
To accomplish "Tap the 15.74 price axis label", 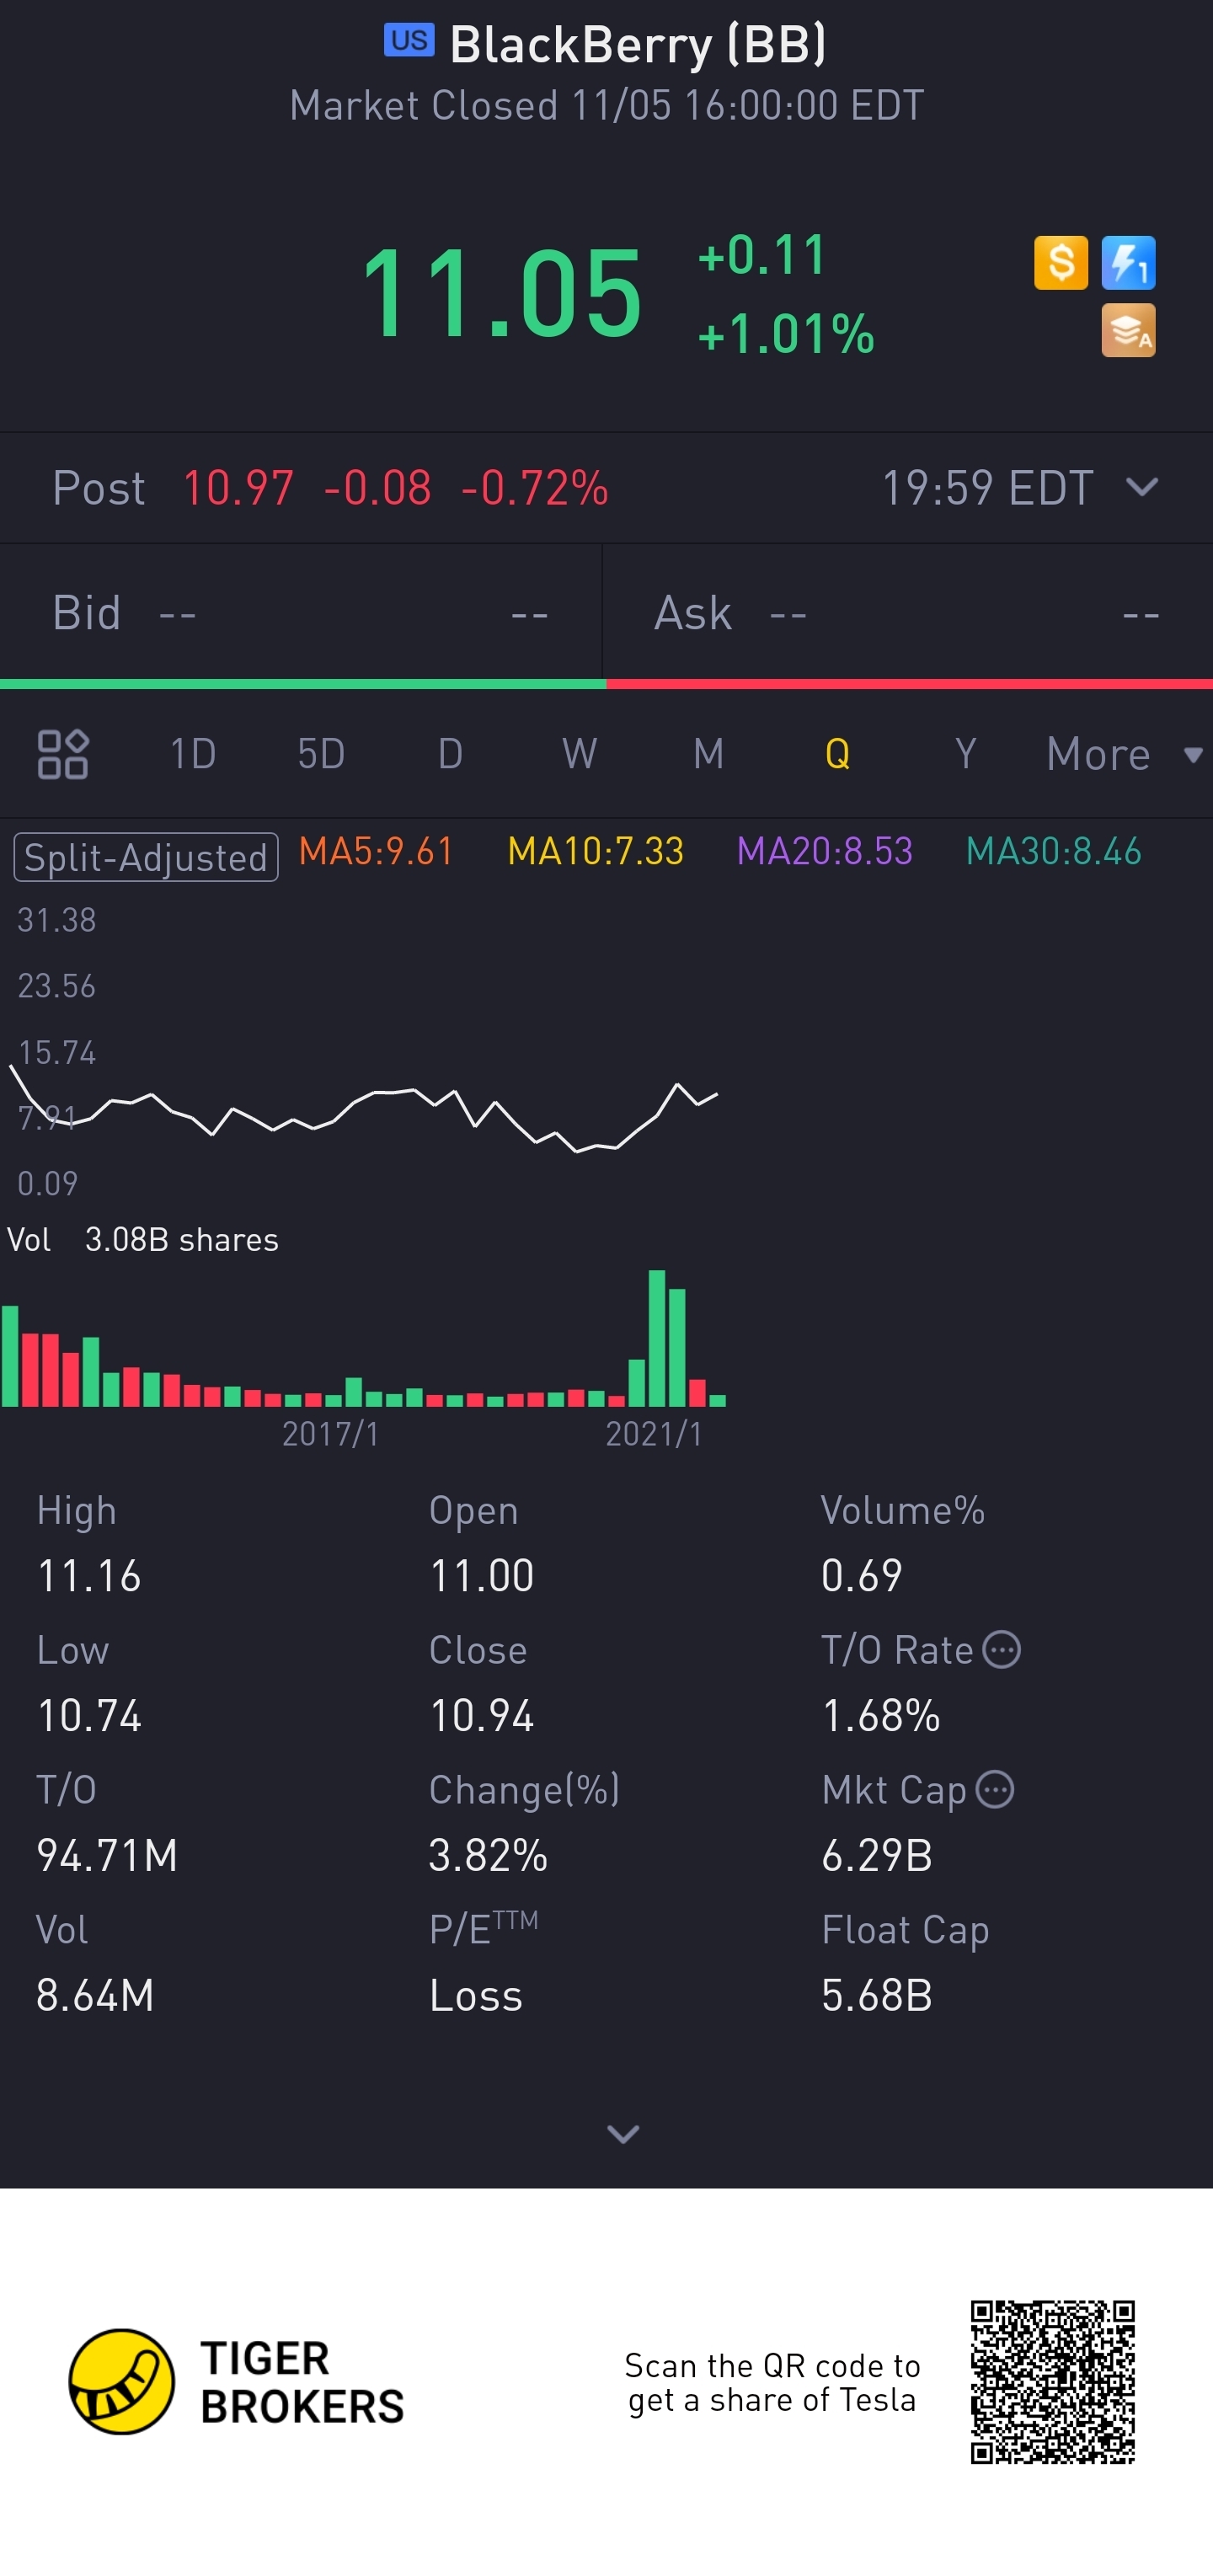I will [x=57, y=1052].
